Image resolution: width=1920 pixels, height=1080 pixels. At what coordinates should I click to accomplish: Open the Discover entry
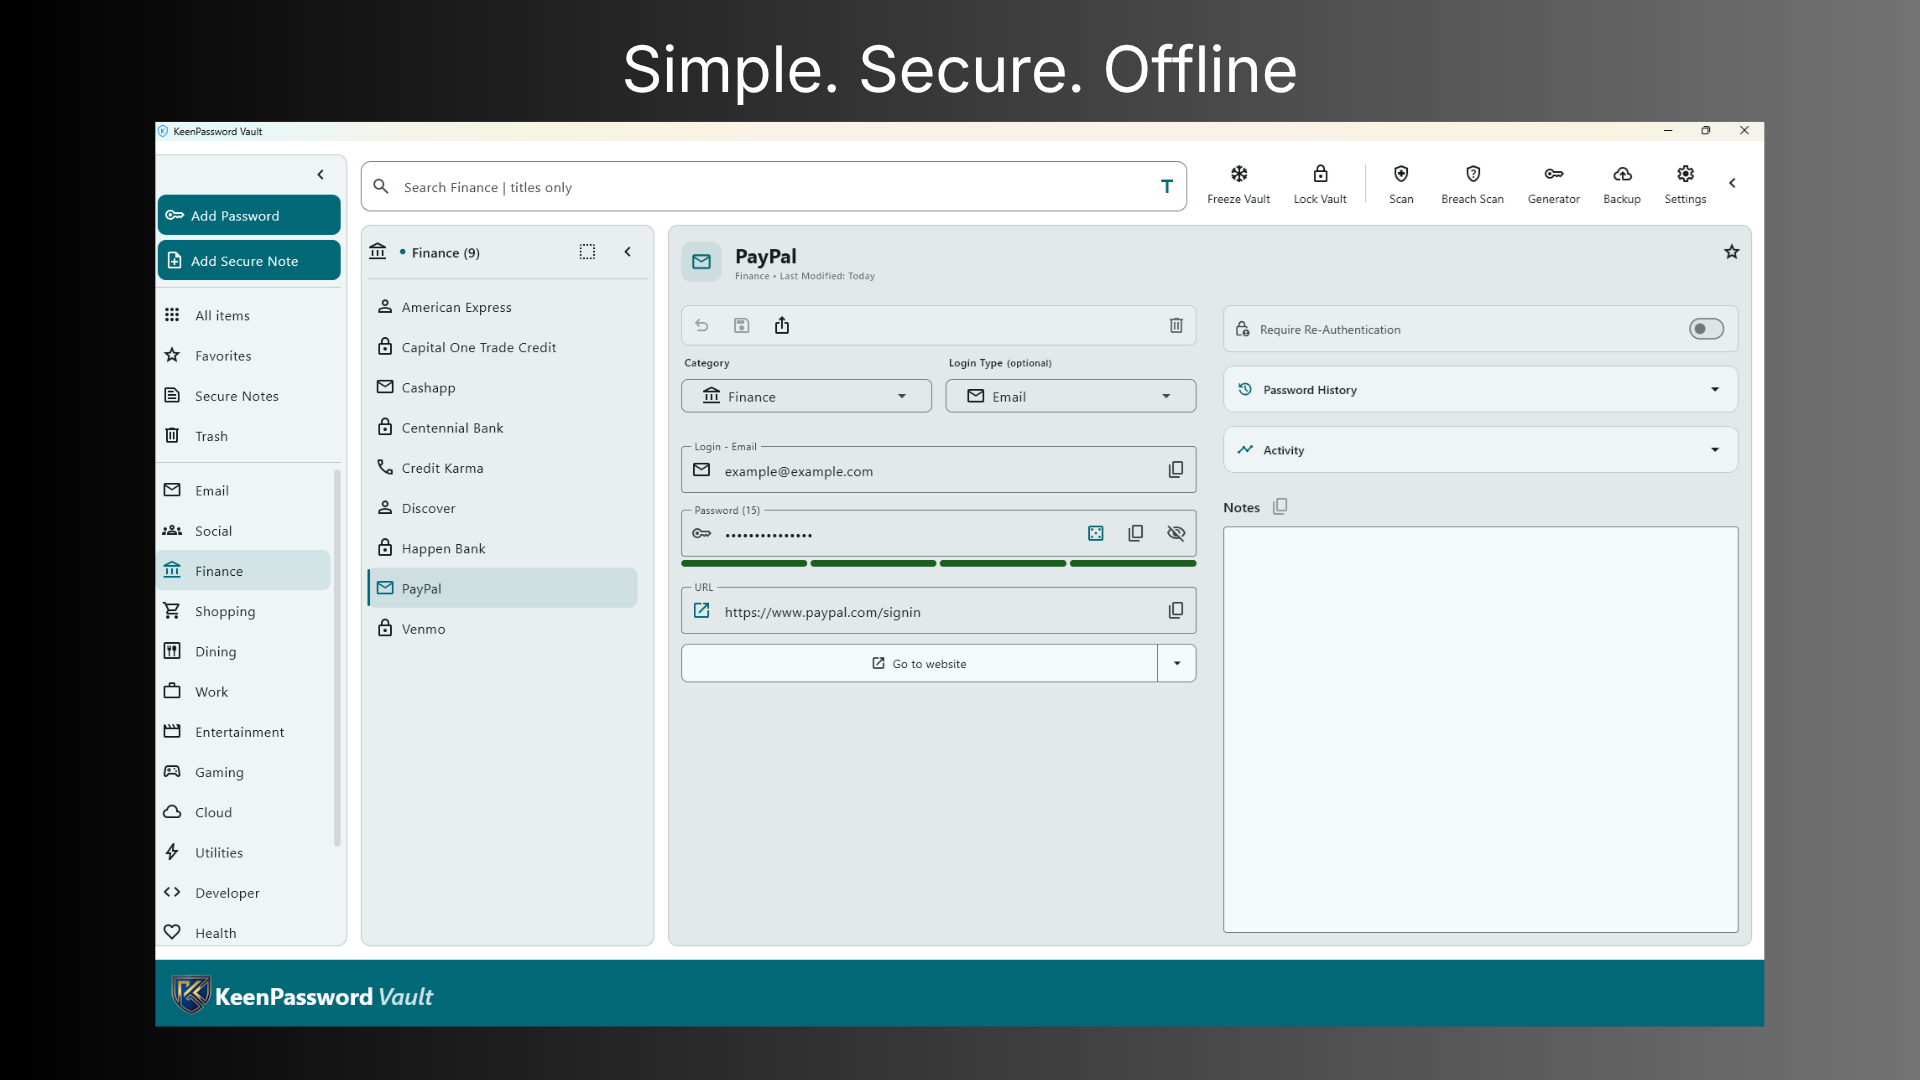(503, 508)
